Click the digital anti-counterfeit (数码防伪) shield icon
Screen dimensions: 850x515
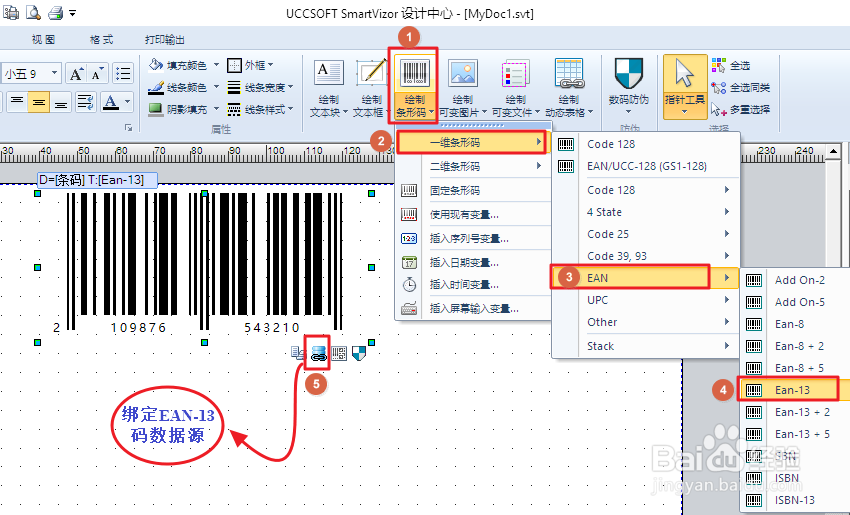(628, 74)
